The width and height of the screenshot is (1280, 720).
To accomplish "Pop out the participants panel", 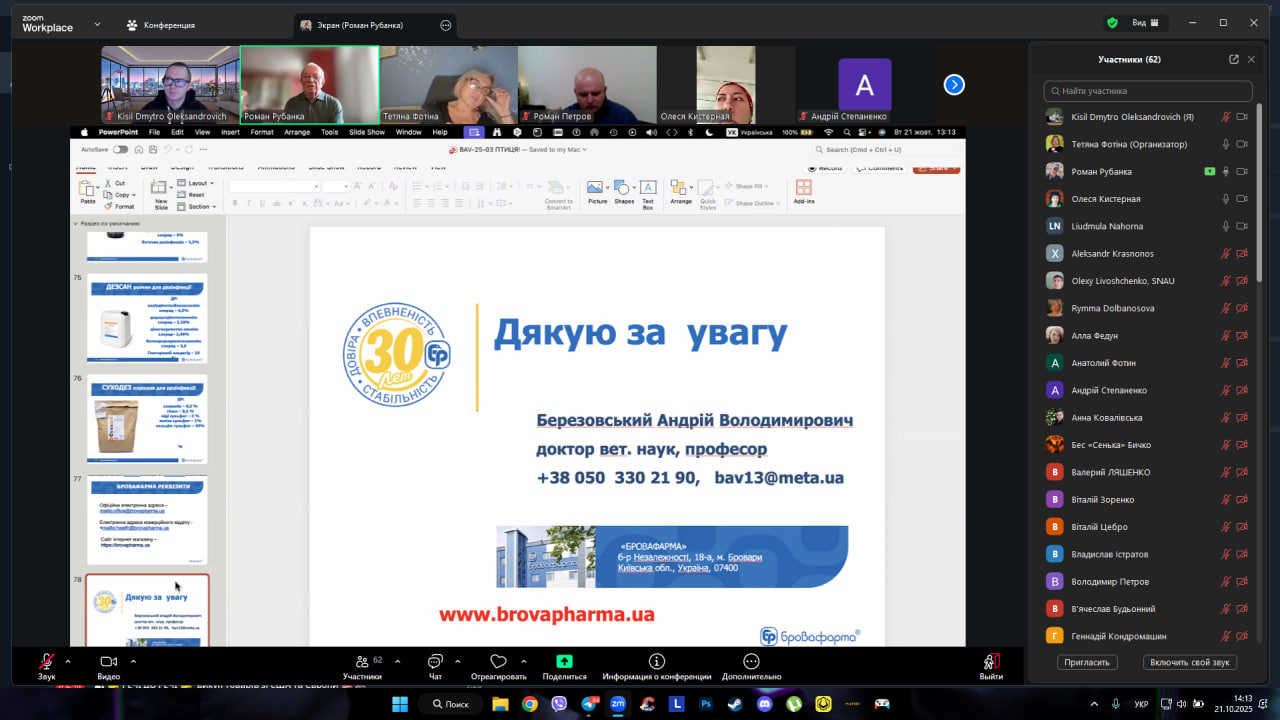I will pos(1234,59).
